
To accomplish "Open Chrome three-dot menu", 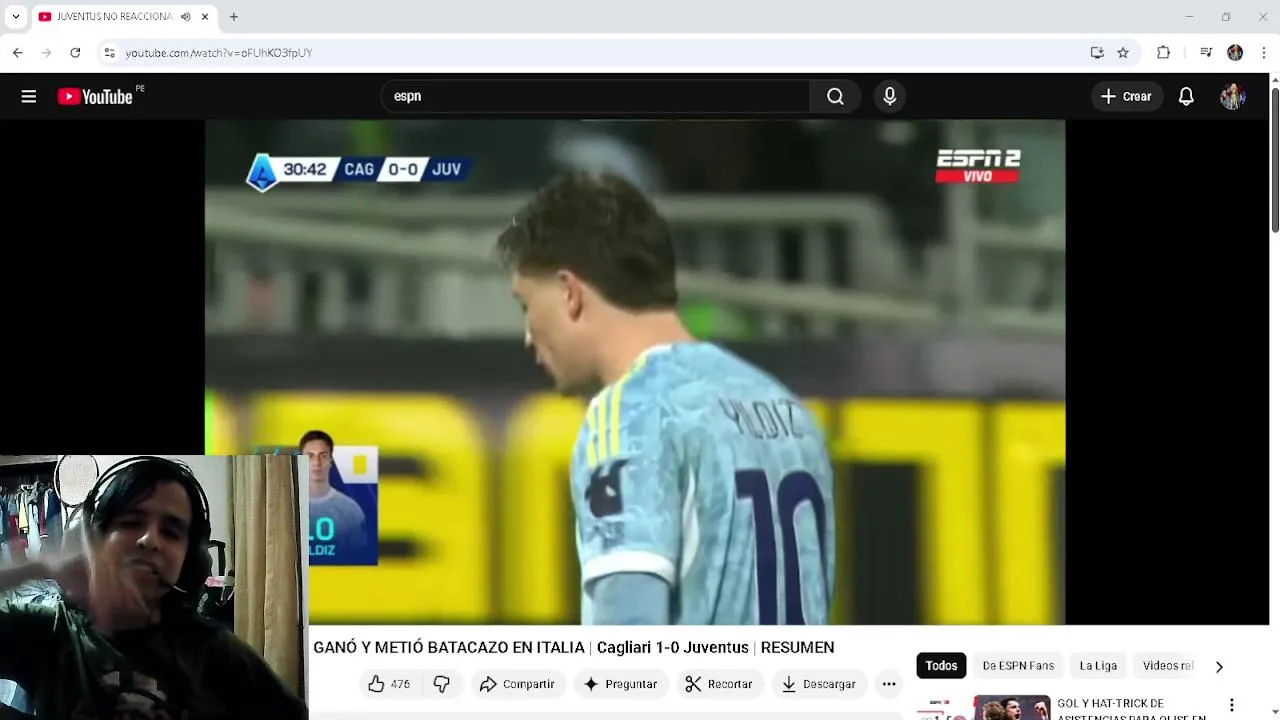I will 1264,52.
